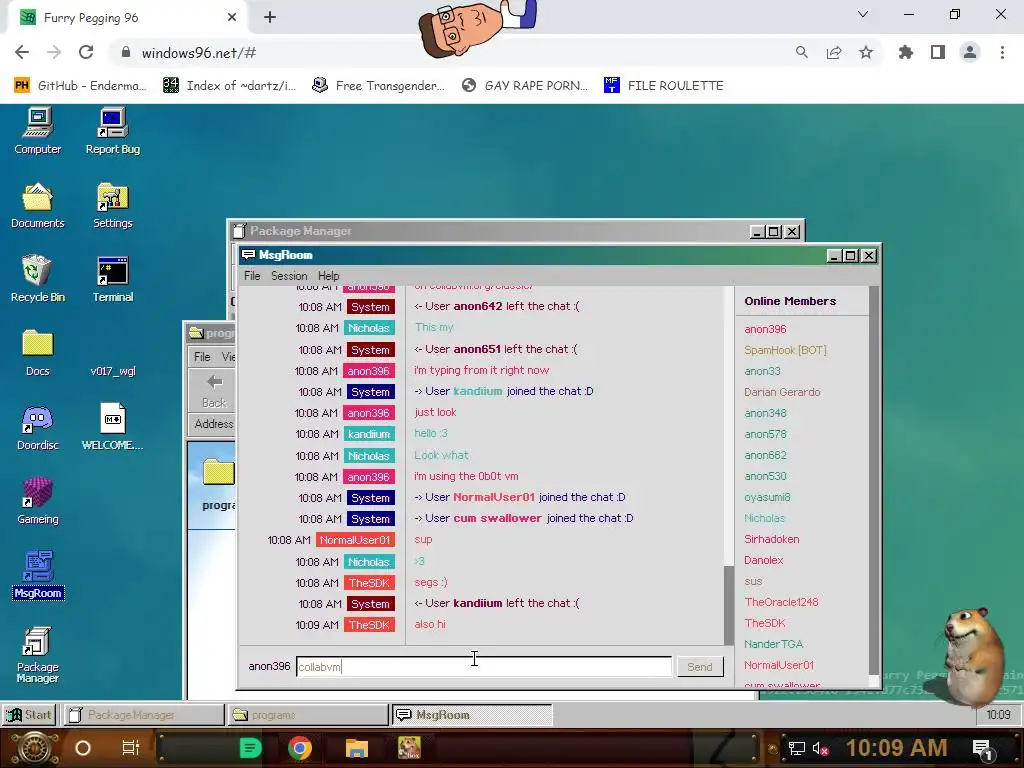Click the windows96.net address bar
Viewport: 1024px width, 768px height.
451,52
